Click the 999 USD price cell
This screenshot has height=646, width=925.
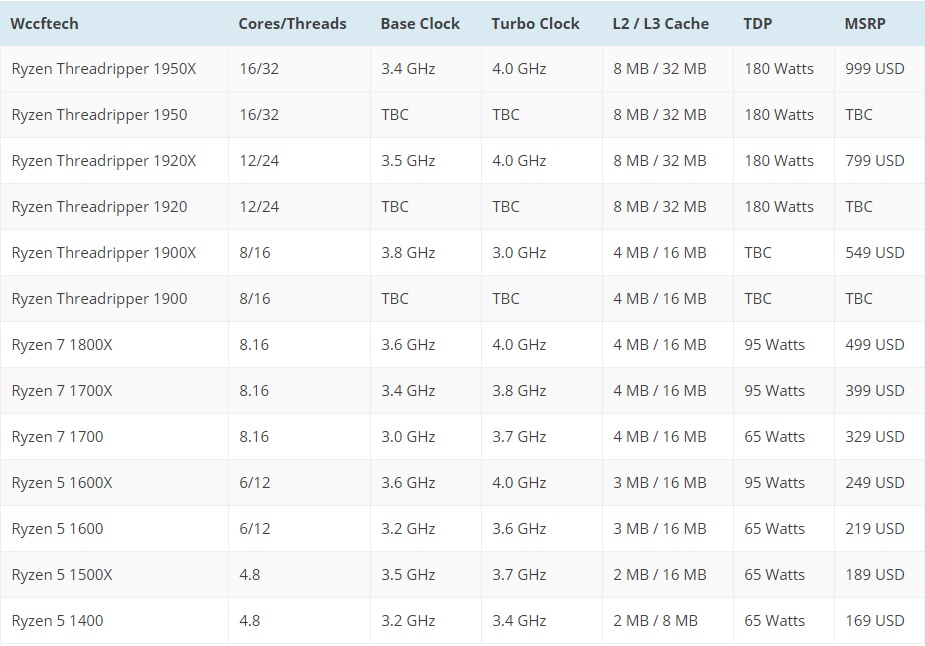874,69
